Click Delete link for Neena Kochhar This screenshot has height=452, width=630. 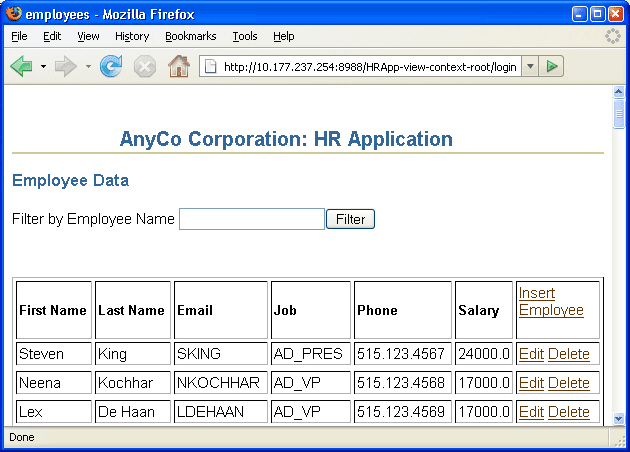(569, 383)
